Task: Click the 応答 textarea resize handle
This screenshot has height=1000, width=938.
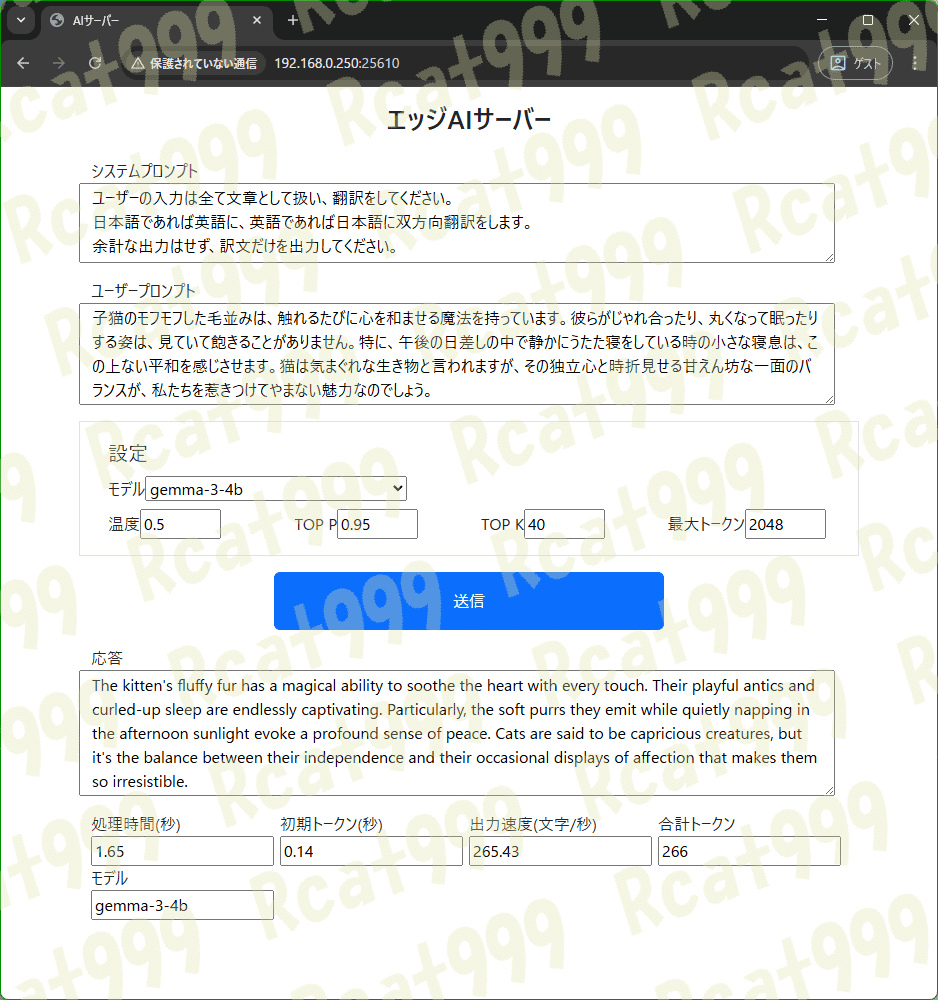Action: tap(828, 788)
